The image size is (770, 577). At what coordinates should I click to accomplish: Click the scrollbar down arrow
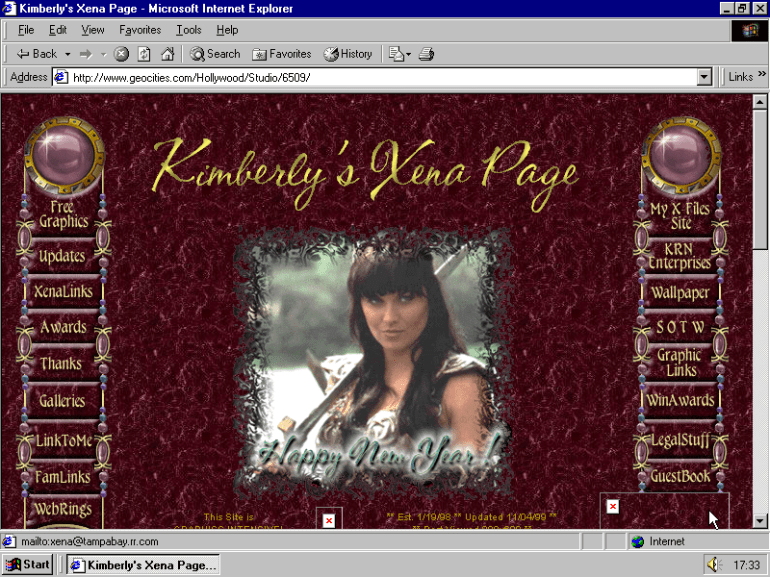pos(760,521)
